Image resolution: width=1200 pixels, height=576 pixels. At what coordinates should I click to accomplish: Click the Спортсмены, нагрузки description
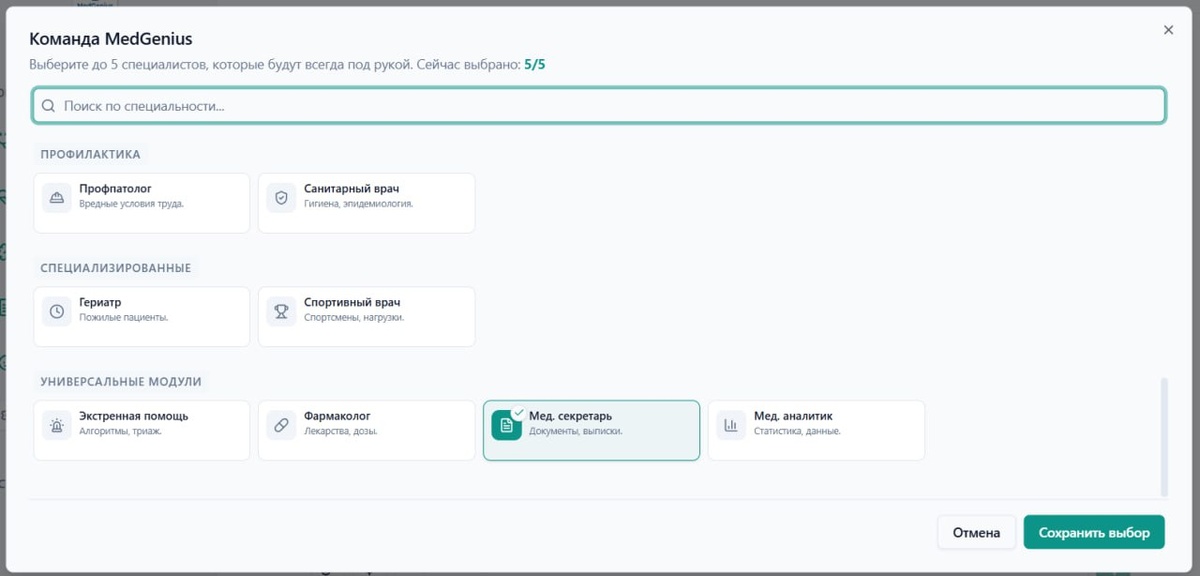[354, 318]
